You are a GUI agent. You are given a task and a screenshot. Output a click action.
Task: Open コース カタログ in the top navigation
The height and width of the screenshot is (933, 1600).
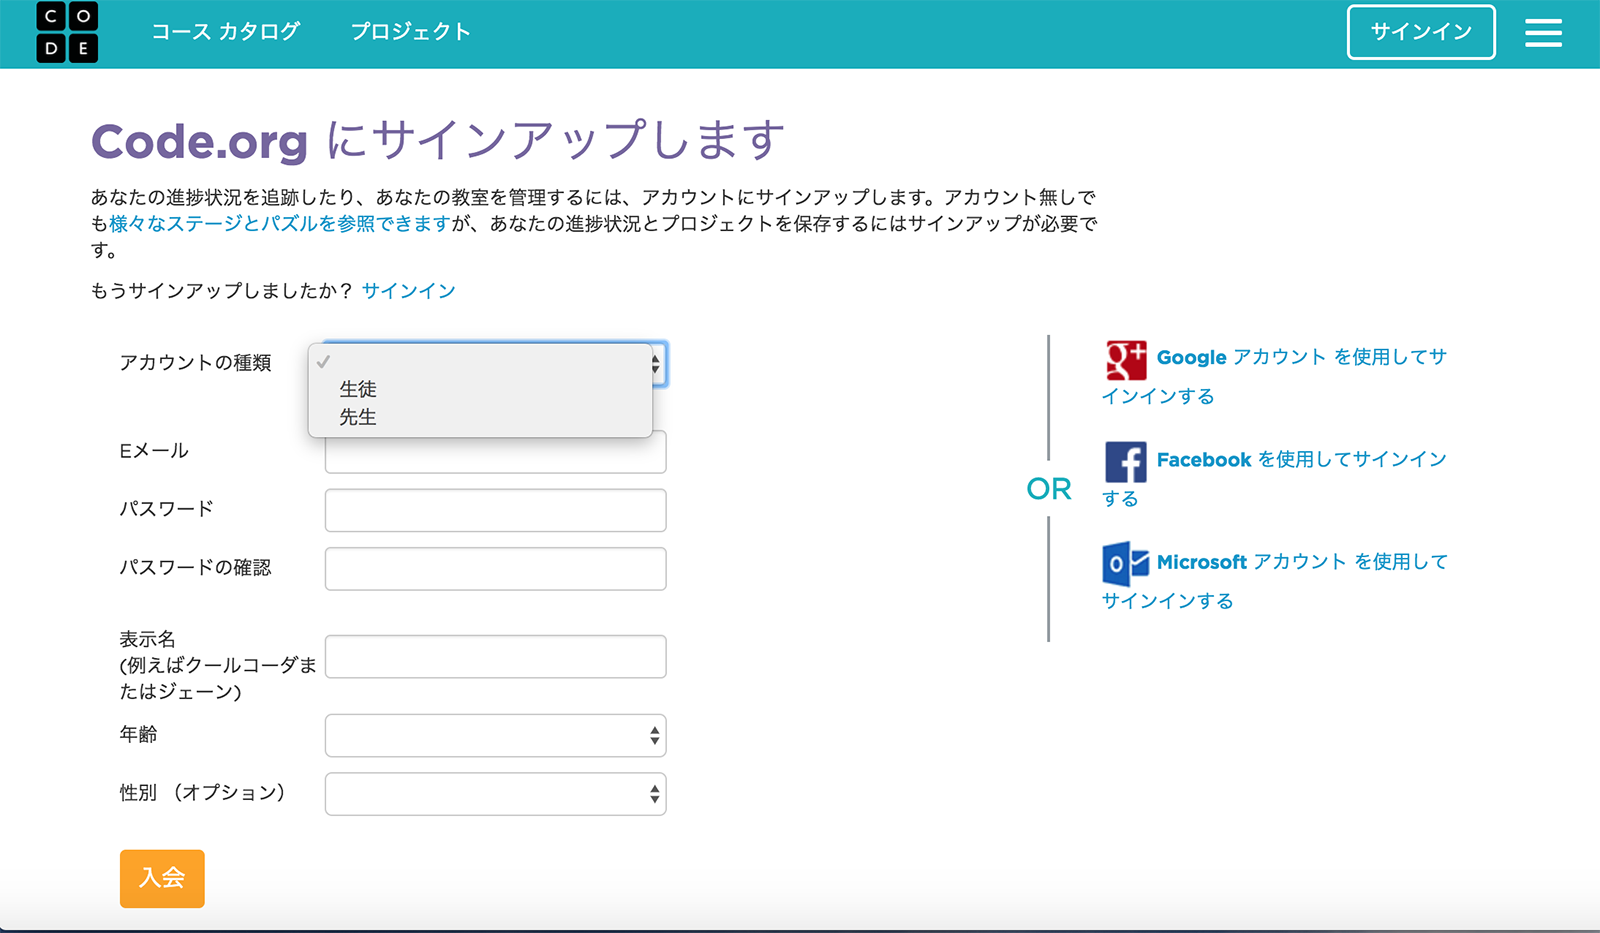tap(225, 32)
